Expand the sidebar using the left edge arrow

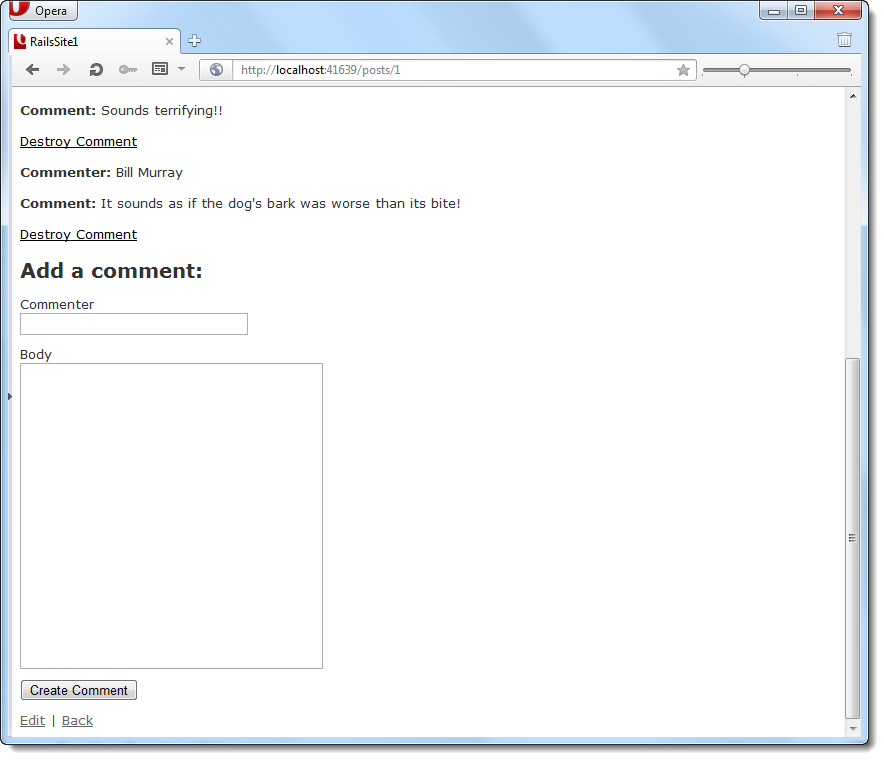coord(9,396)
